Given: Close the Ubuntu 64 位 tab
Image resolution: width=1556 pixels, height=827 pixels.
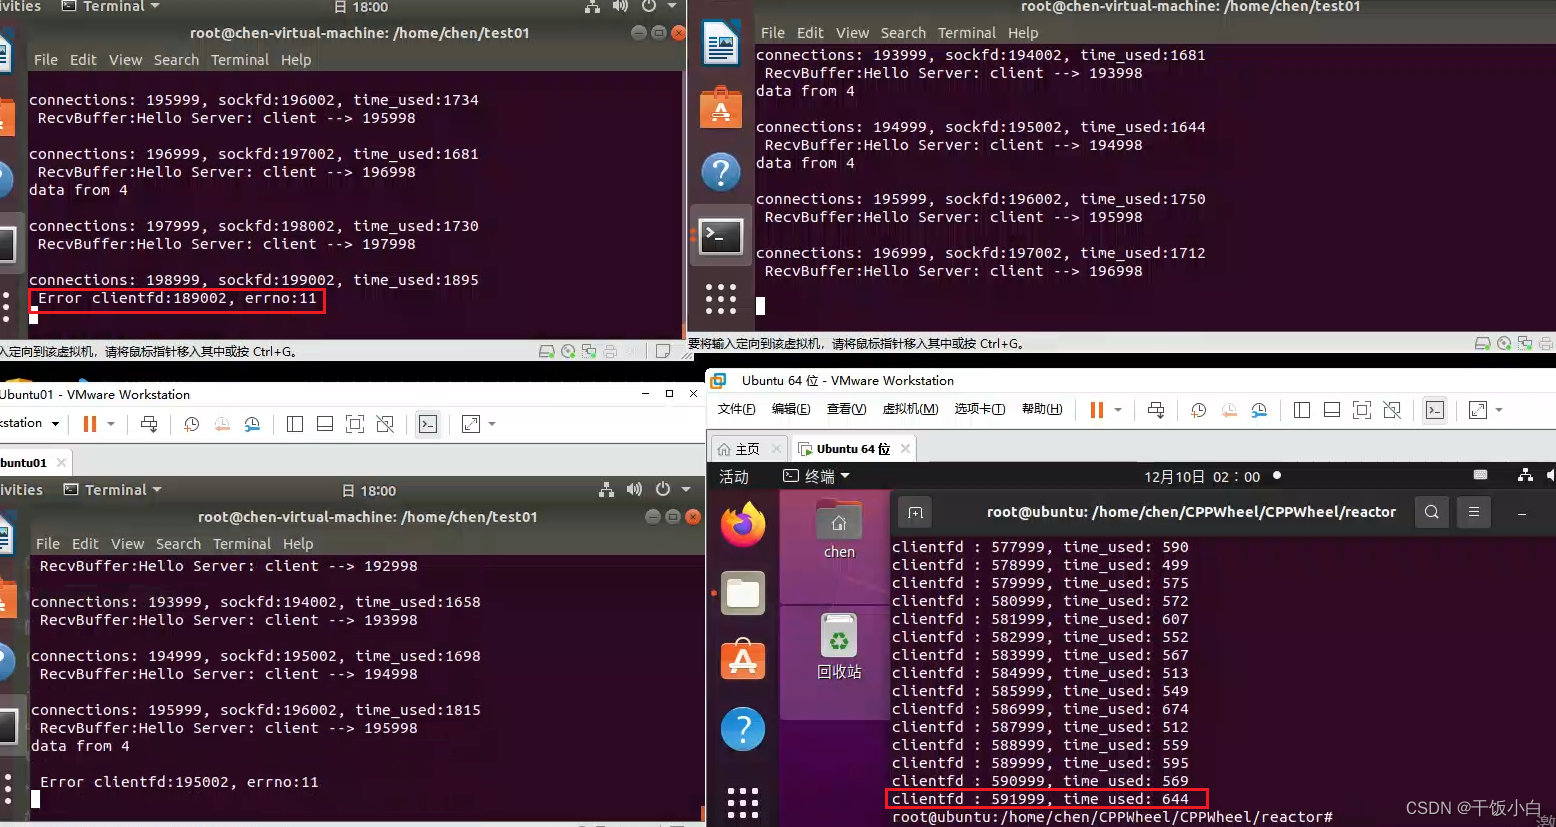Looking at the screenshot, I should [x=905, y=449].
